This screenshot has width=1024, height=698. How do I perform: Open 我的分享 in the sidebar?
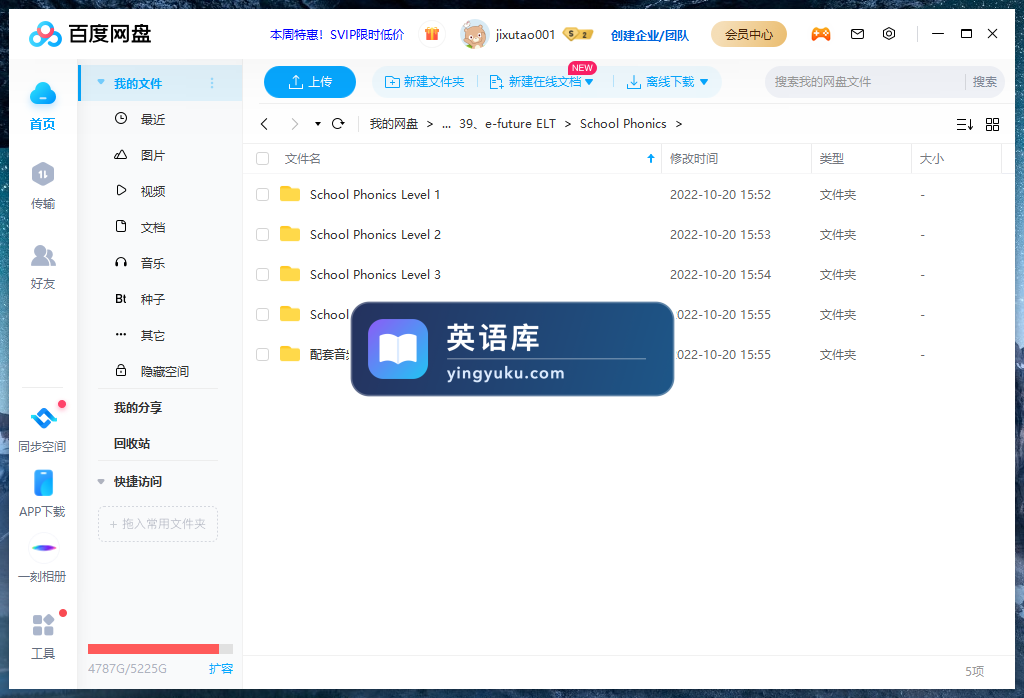(138, 407)
